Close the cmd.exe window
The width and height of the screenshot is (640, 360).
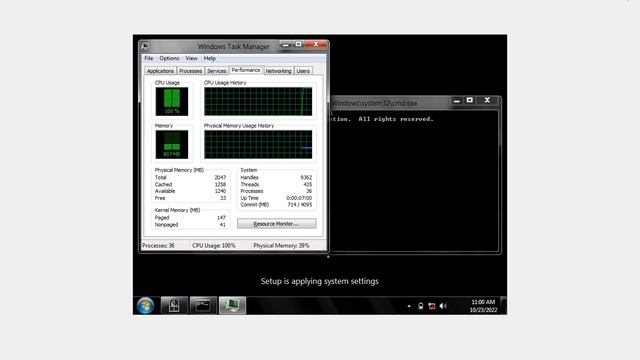[487, 100]
